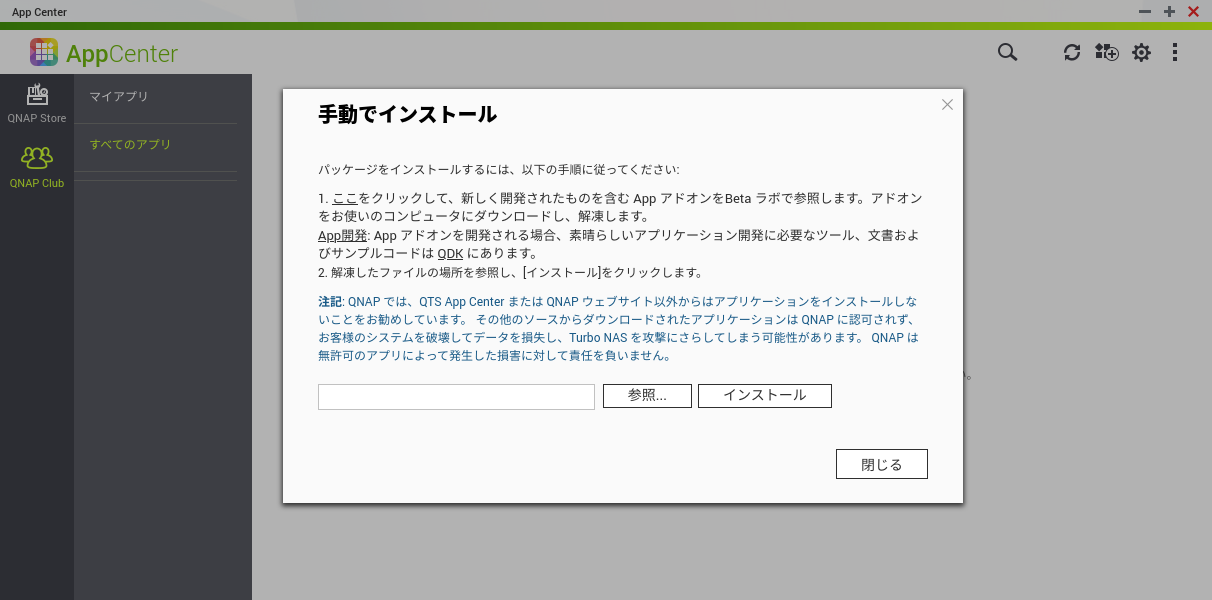
Task: Open the settings gear in App Center
Action: 1141,52
